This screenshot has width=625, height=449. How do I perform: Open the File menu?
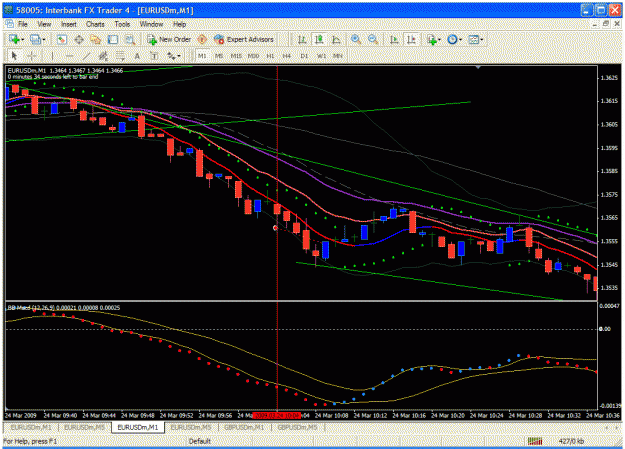(23, 24)
